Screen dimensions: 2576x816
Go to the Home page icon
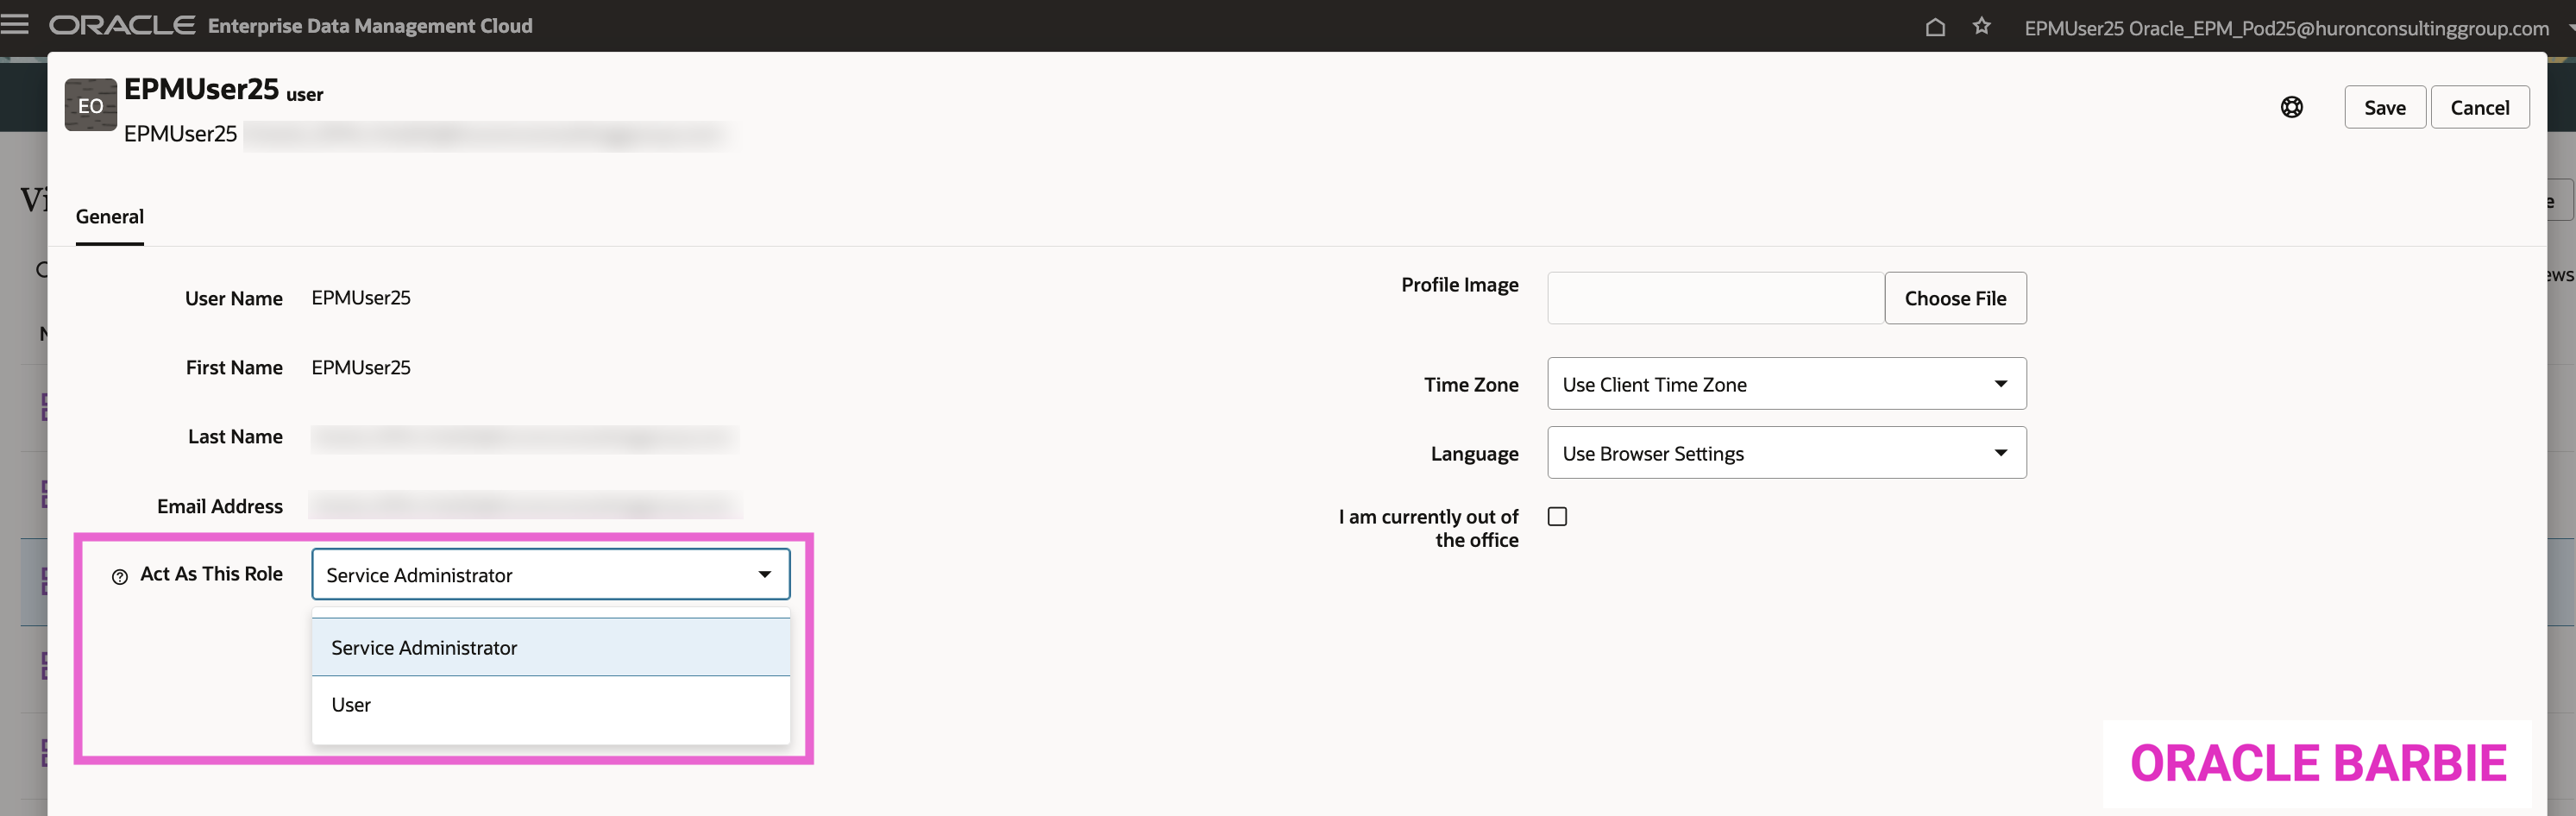[x=1934, y=27]
